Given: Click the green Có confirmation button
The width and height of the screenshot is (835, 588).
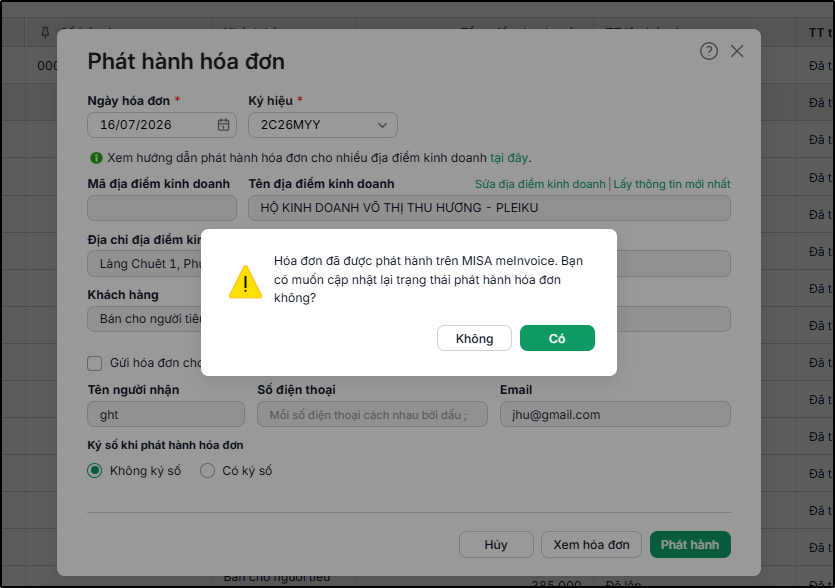Looking at the screenshot, I should [557, 338].
